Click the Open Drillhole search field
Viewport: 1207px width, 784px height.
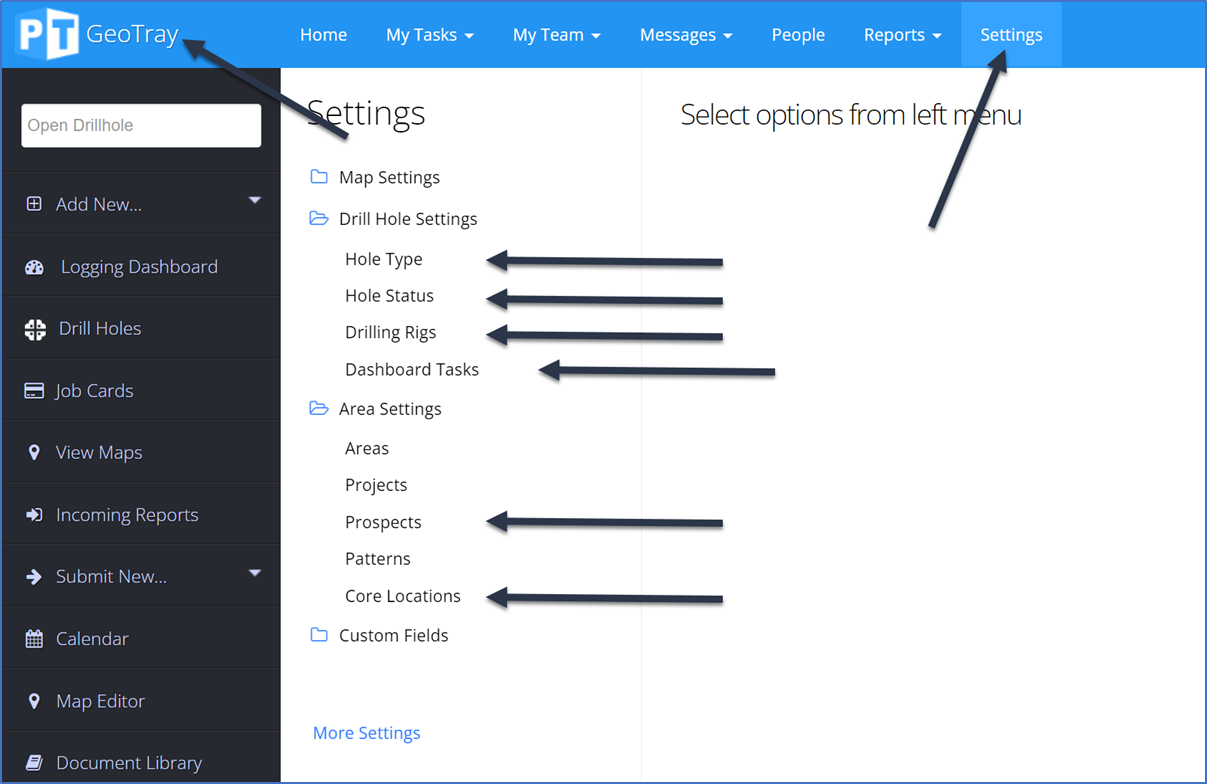click(140, 125)
